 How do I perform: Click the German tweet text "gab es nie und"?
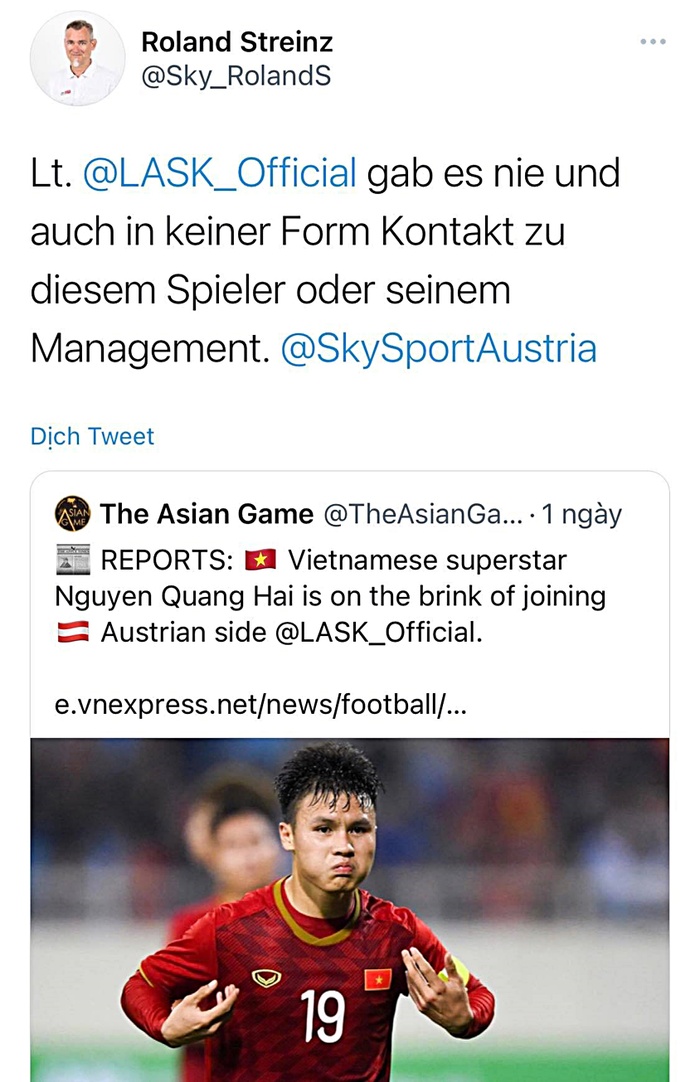[x=493, y=173]
